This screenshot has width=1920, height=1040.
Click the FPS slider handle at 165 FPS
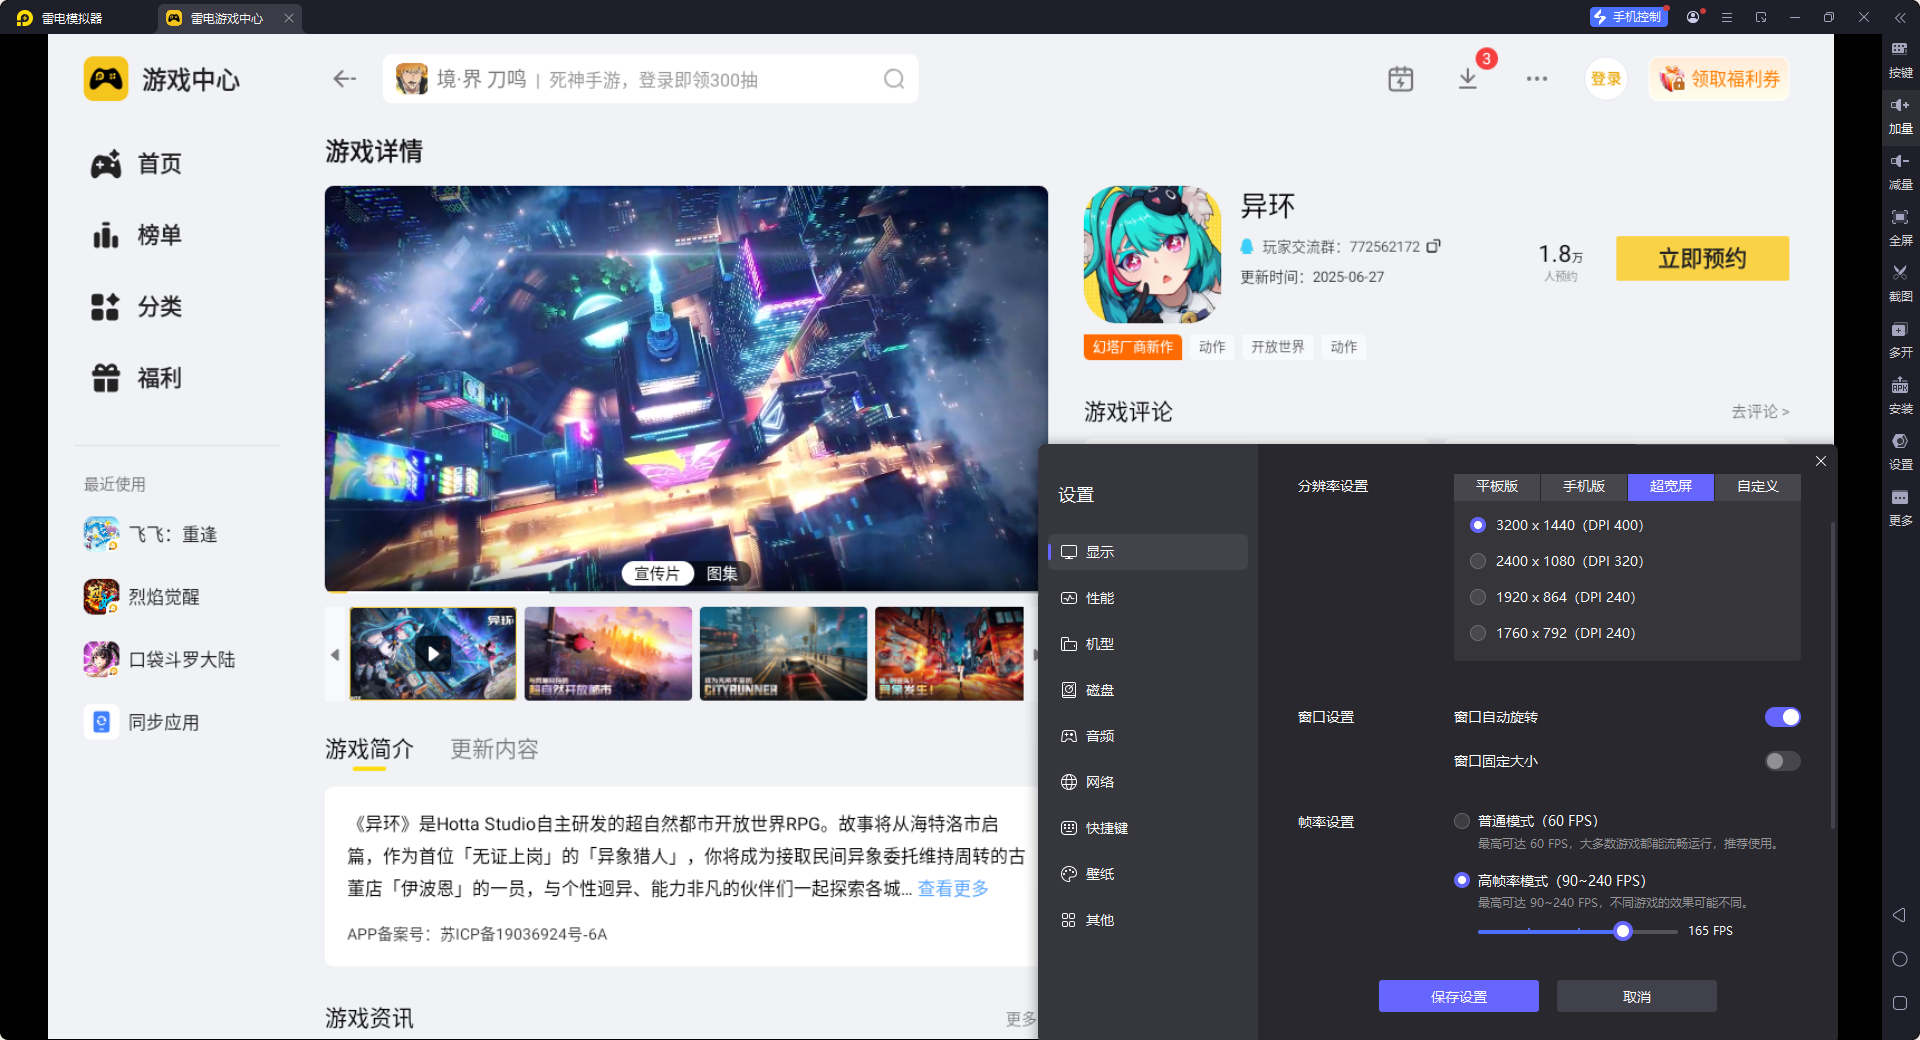click(x=1622, y=931)
